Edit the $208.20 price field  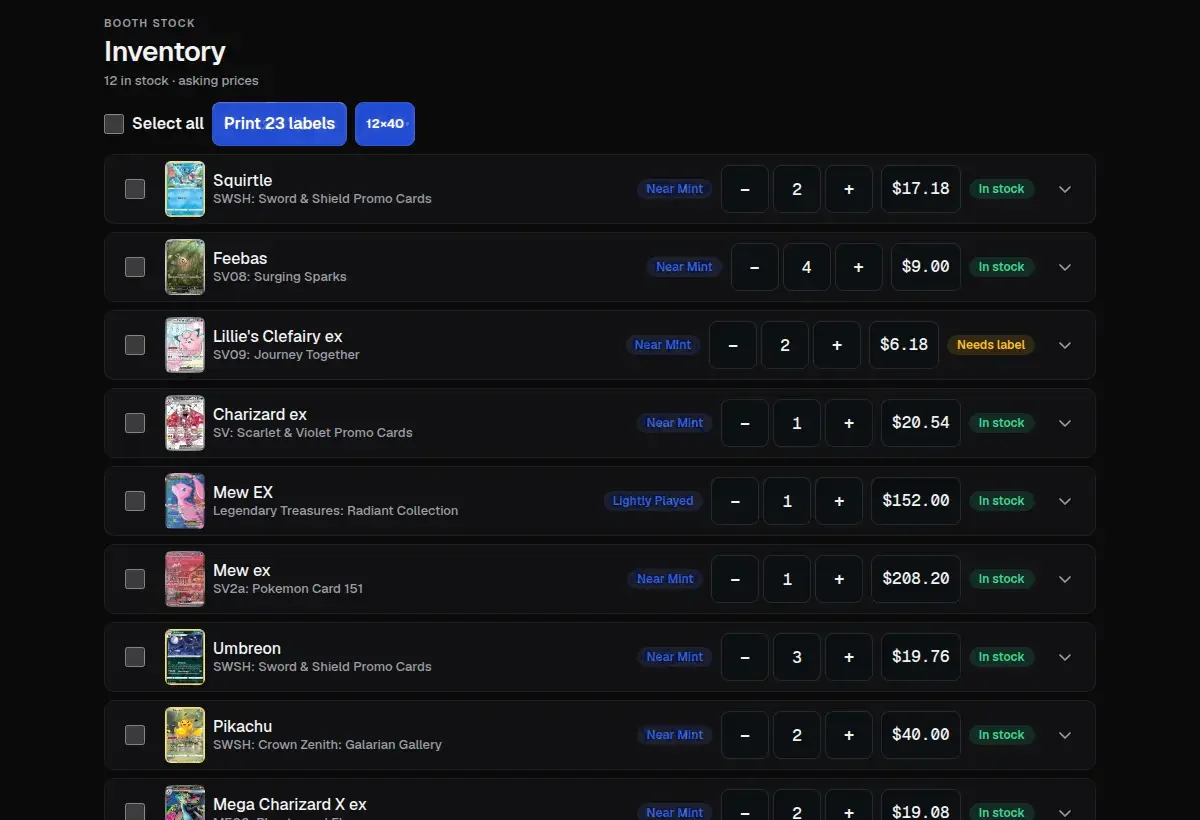coord(916,579)
